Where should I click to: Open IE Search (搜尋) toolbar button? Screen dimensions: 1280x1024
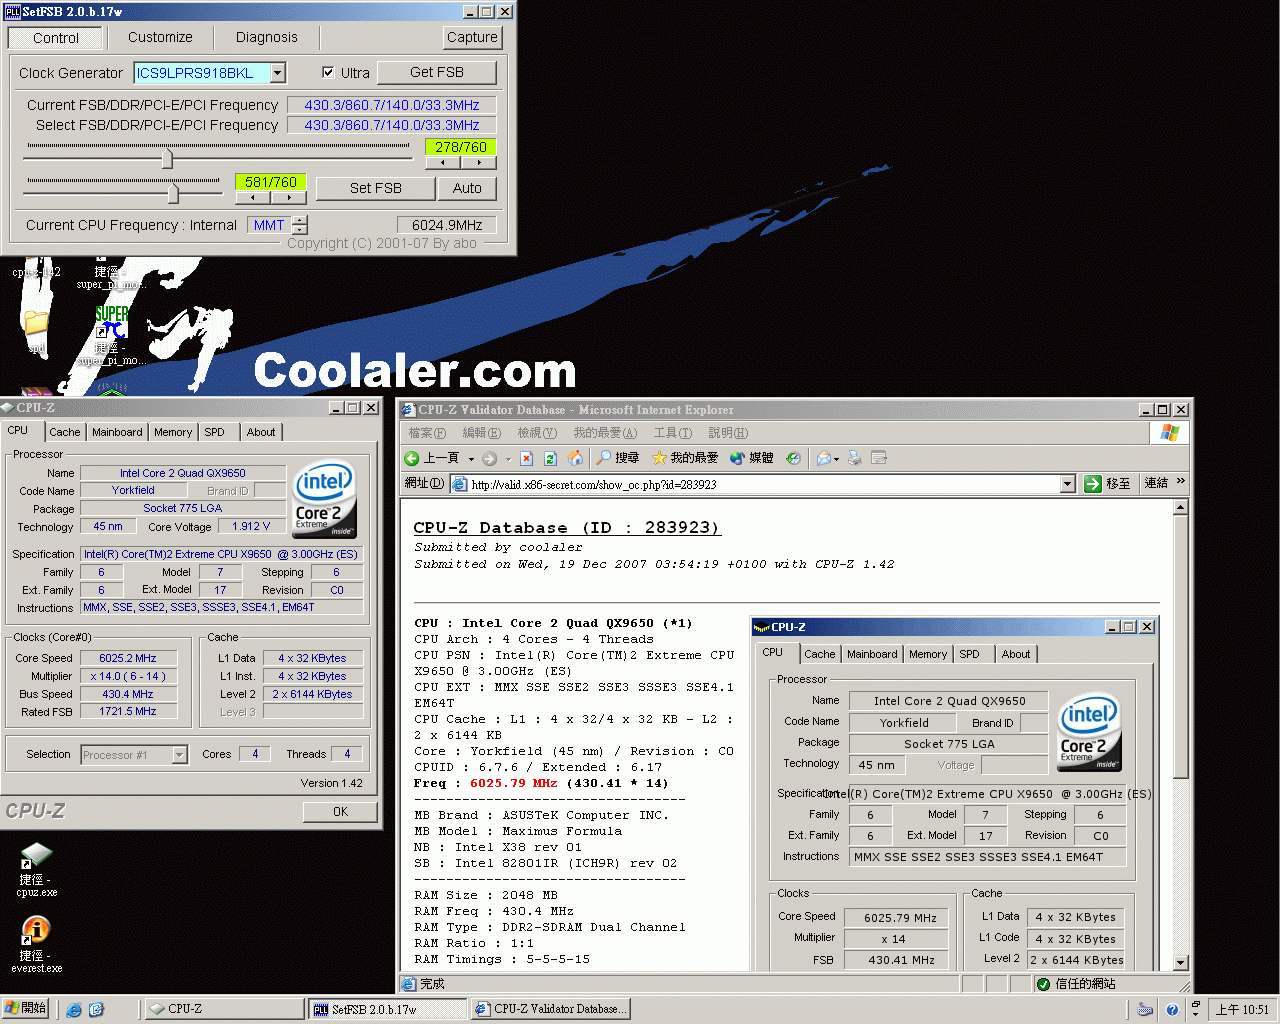point(617,458)
